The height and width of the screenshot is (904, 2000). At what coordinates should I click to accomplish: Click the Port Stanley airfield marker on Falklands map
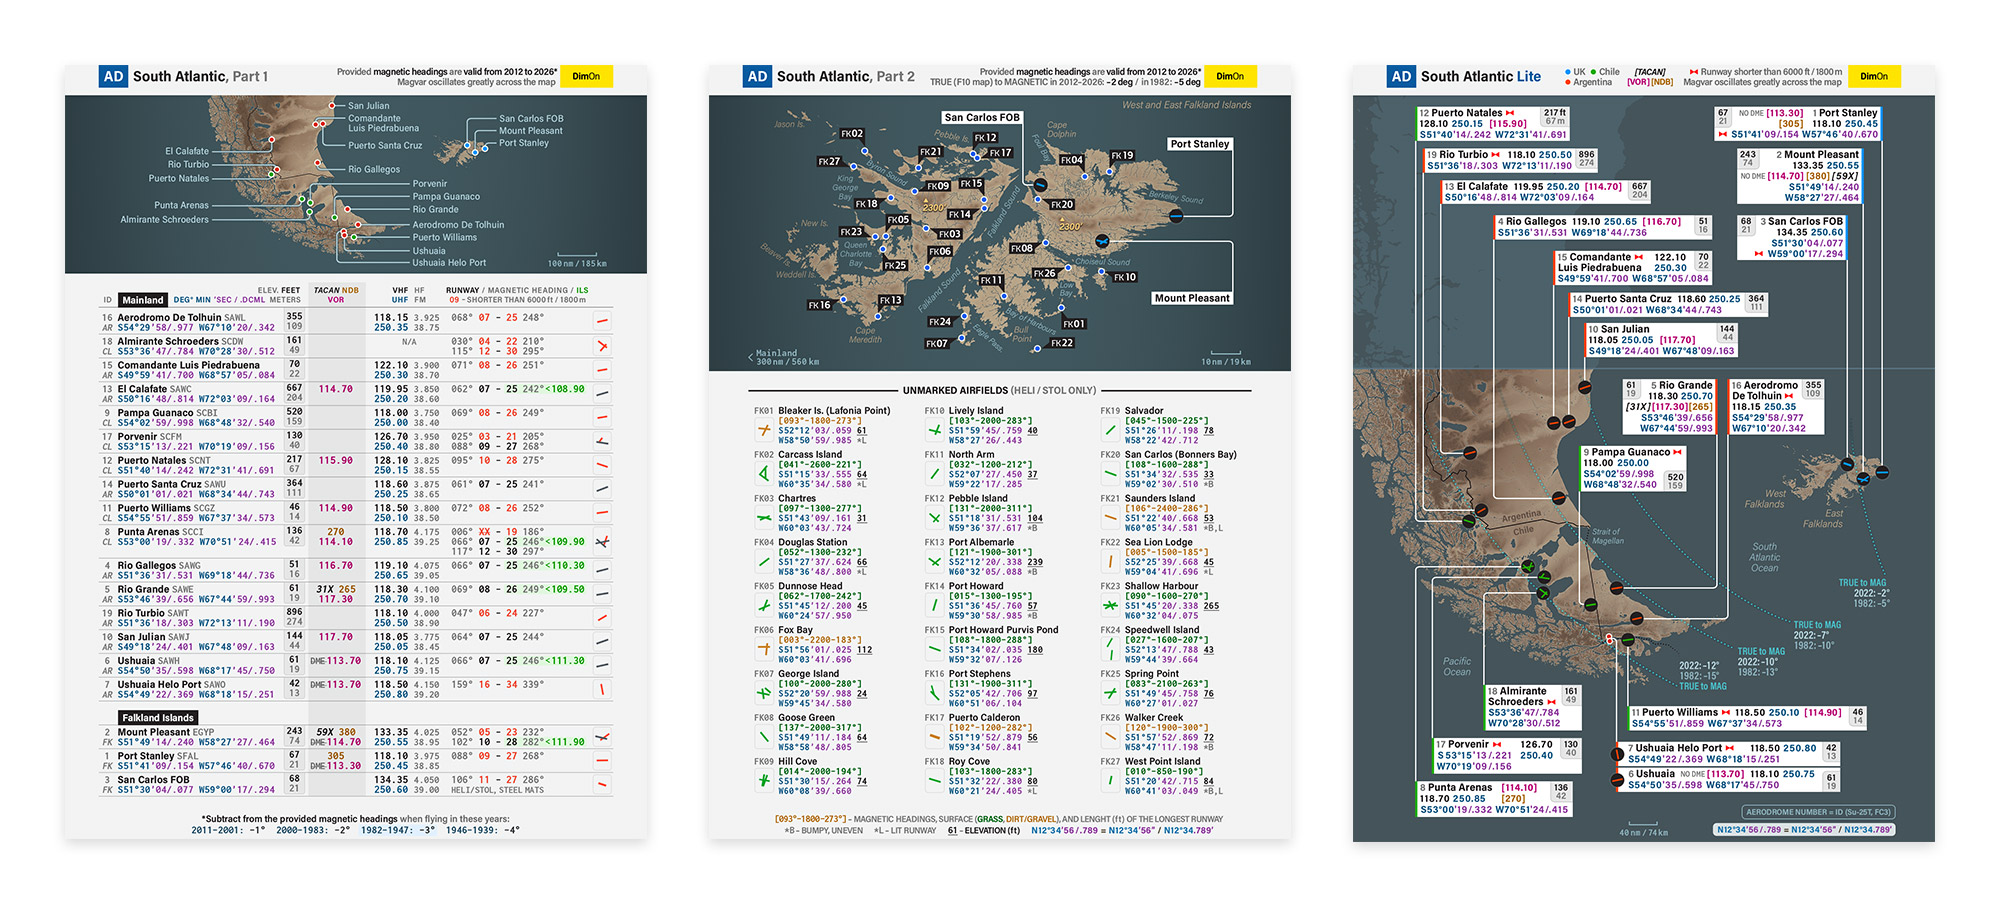(x=1176, y=215)
